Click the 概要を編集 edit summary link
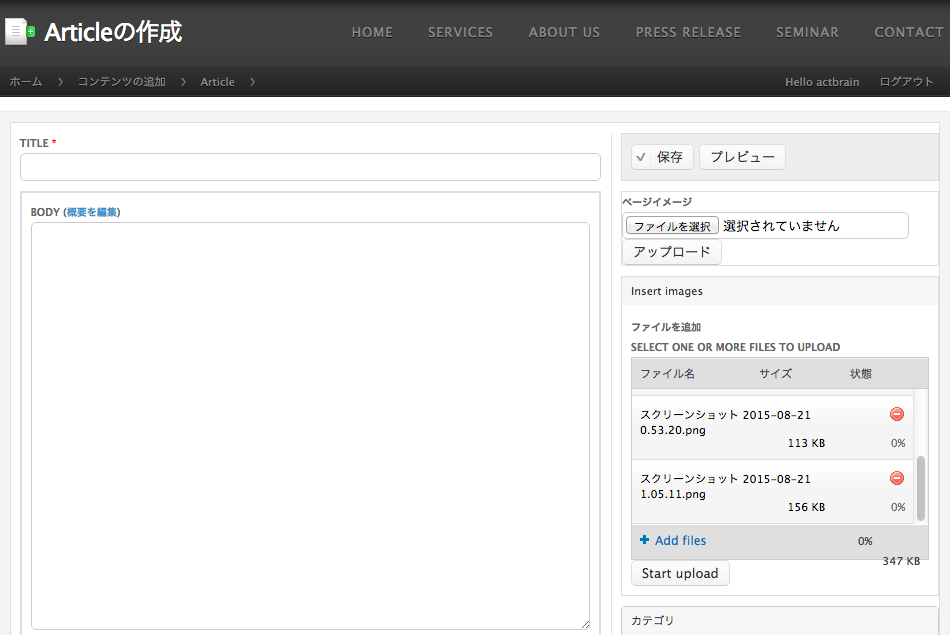This screenshot has height=635, width=950. 92,212
